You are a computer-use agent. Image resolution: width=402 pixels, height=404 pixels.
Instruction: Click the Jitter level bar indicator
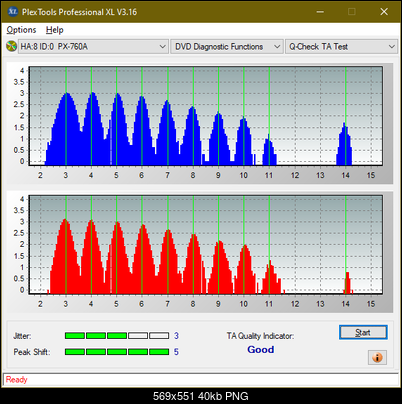point(117,336)
